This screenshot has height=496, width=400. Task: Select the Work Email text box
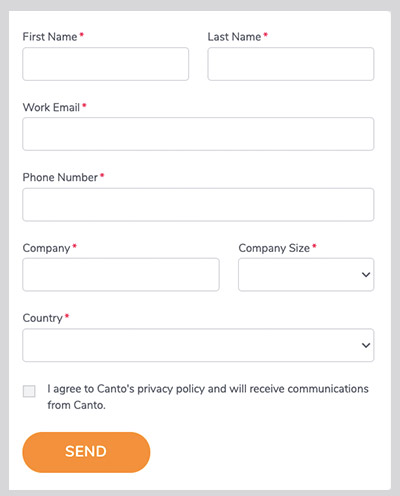198,134
